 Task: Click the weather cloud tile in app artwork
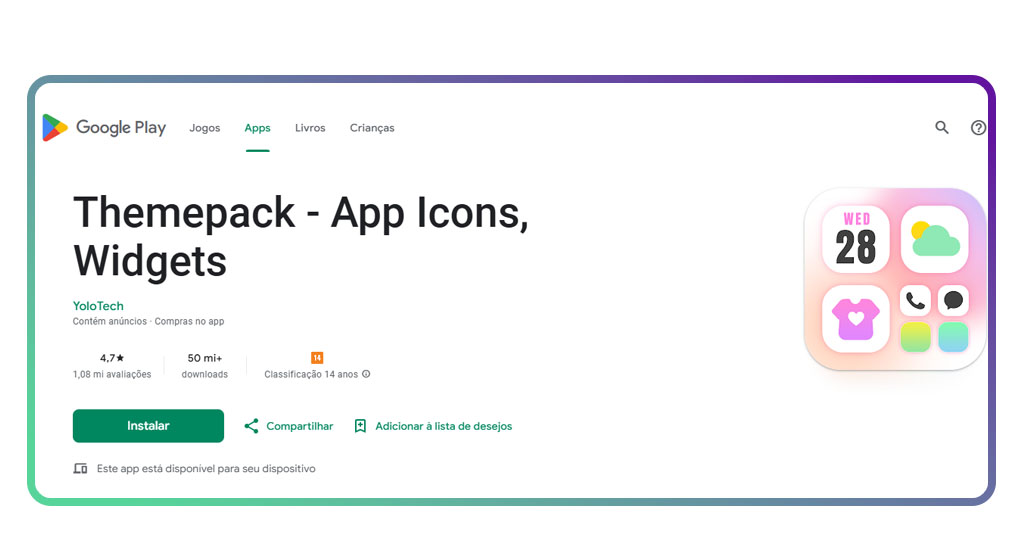[x=935, y=239]
